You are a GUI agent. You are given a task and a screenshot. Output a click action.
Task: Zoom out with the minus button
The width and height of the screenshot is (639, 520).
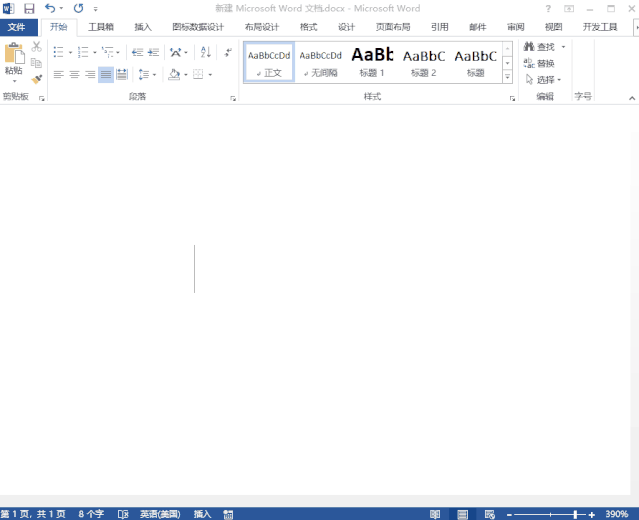click(x=509, y=515)
